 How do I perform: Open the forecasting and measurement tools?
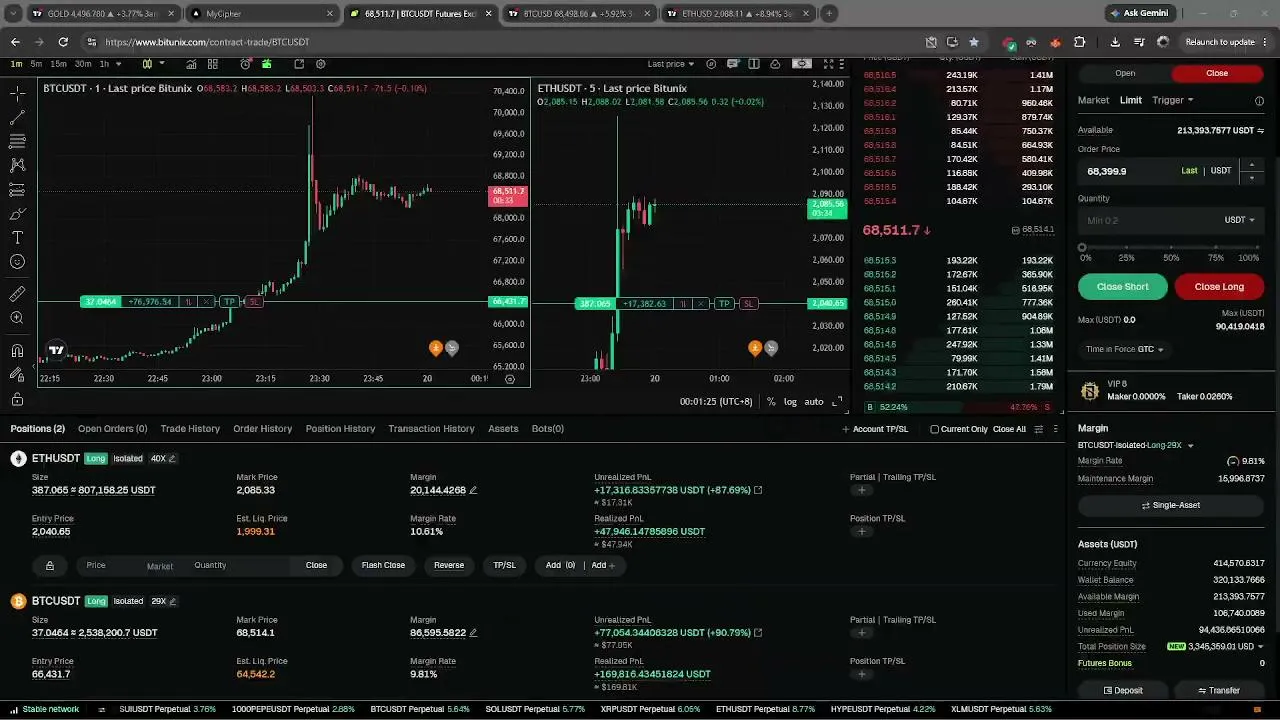point(17,189)
